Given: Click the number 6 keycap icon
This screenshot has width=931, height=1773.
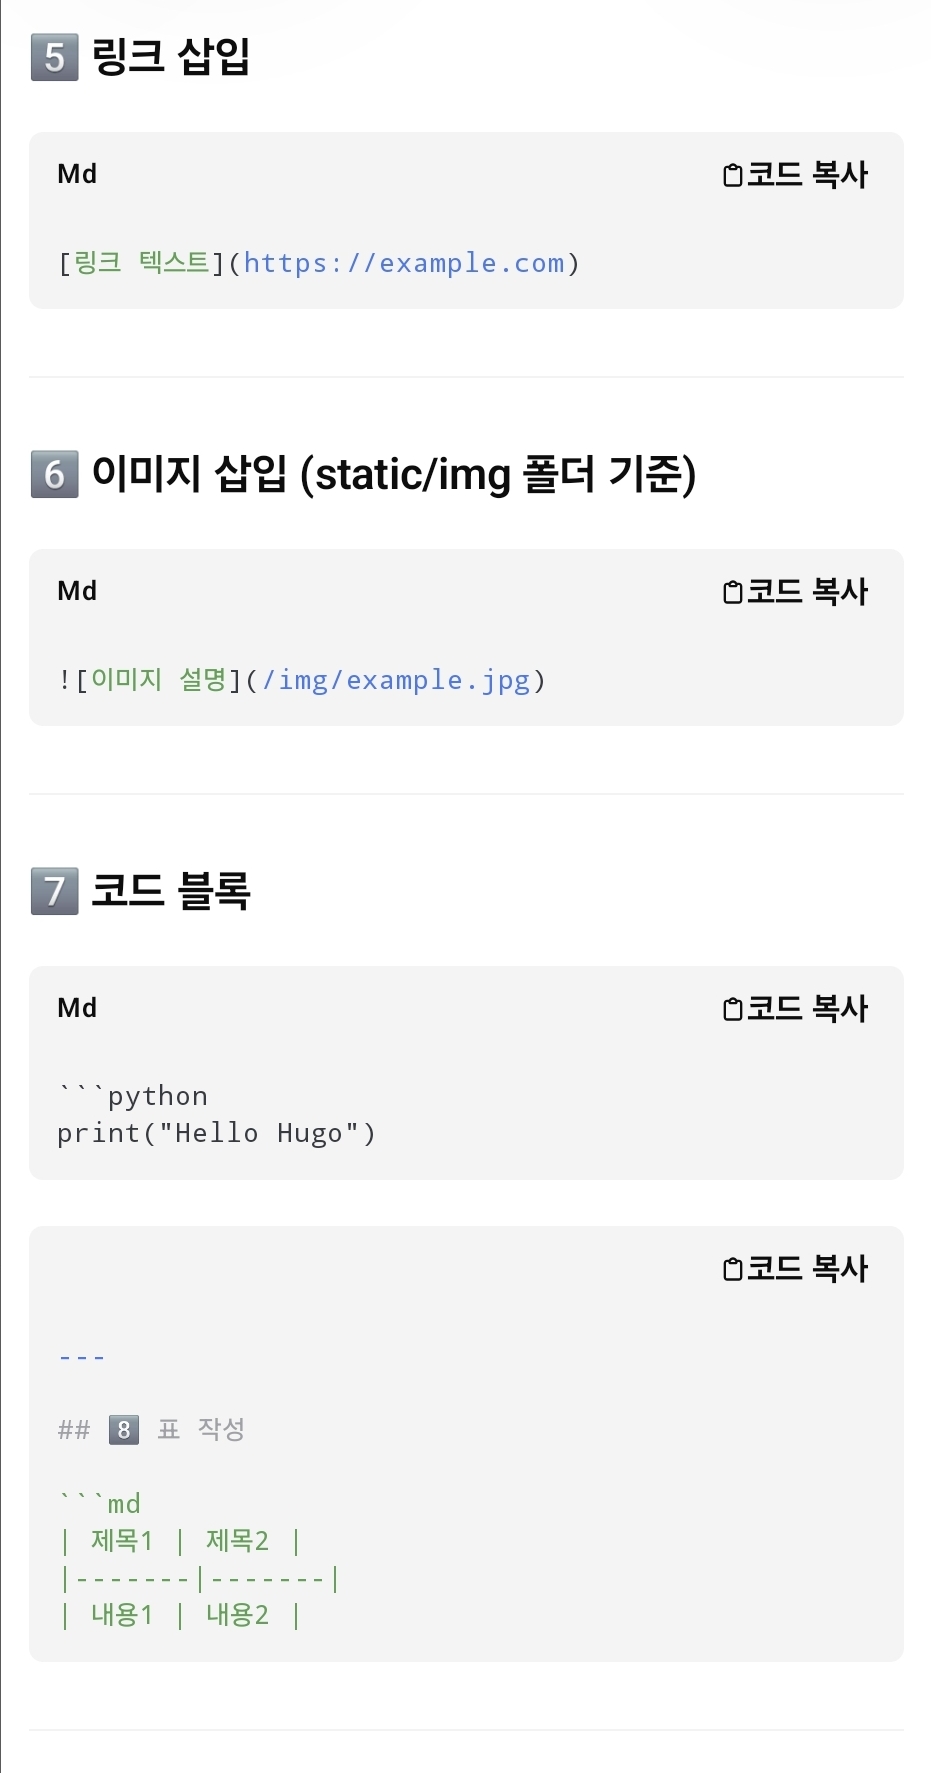Looking at the screenshot, I should (55, 474).
